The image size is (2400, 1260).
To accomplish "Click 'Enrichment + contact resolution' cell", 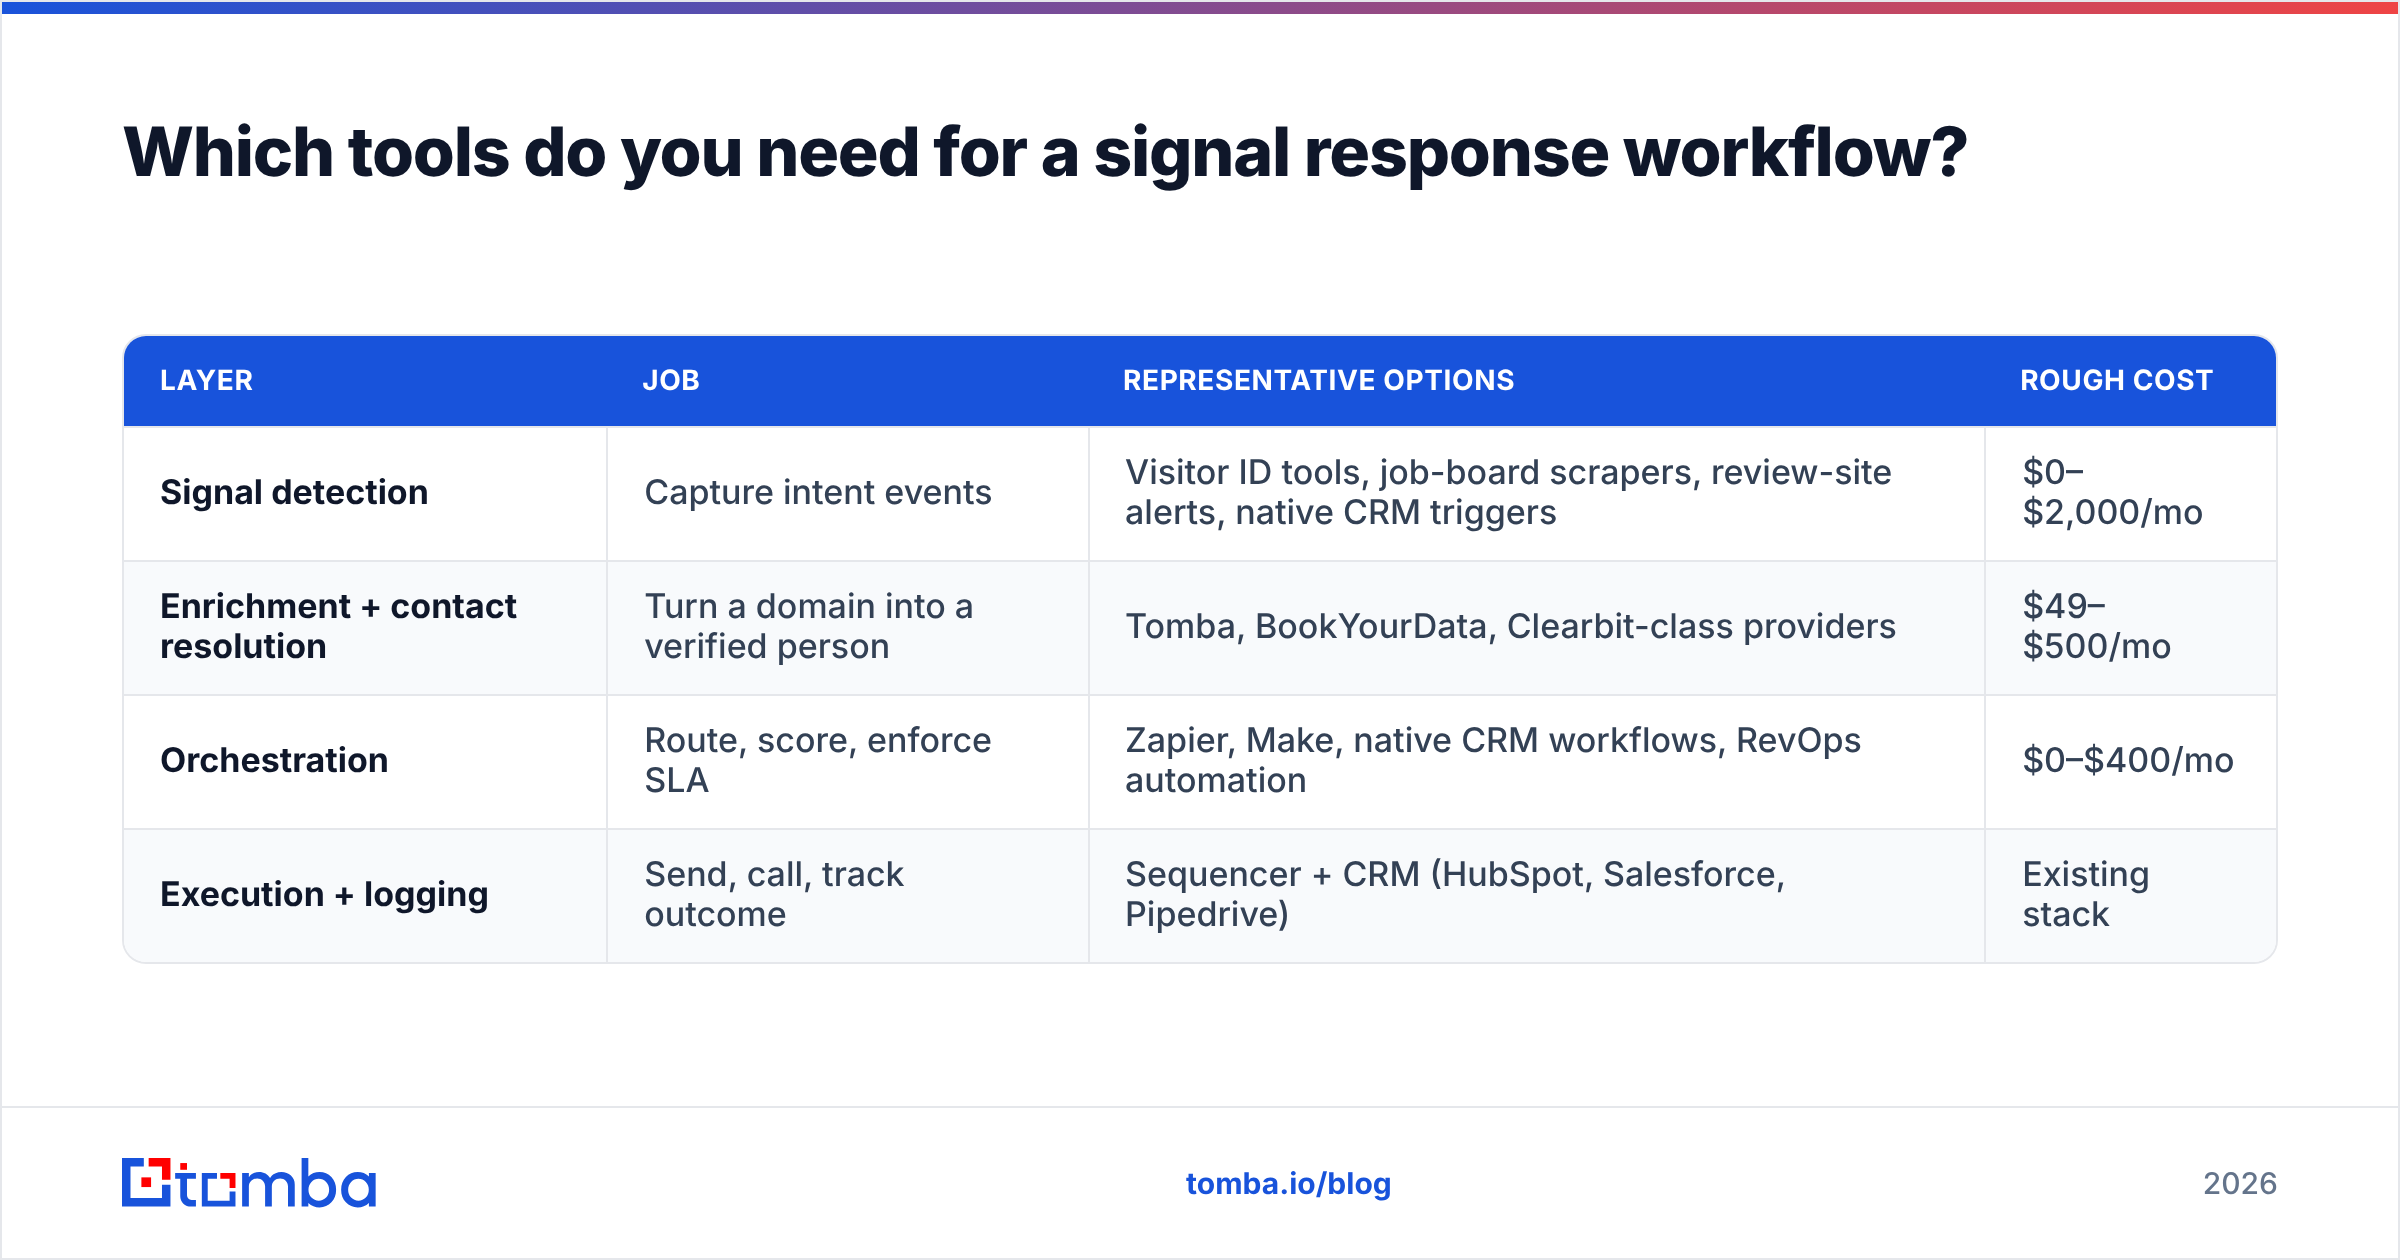I will (x=365, y=627).
